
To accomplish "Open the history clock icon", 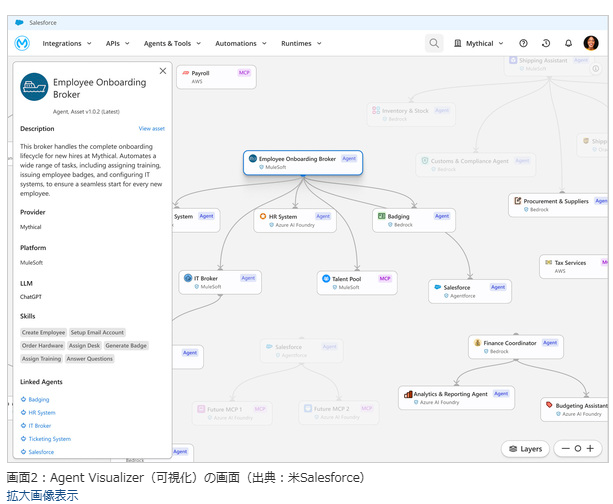I will (546, 43).
